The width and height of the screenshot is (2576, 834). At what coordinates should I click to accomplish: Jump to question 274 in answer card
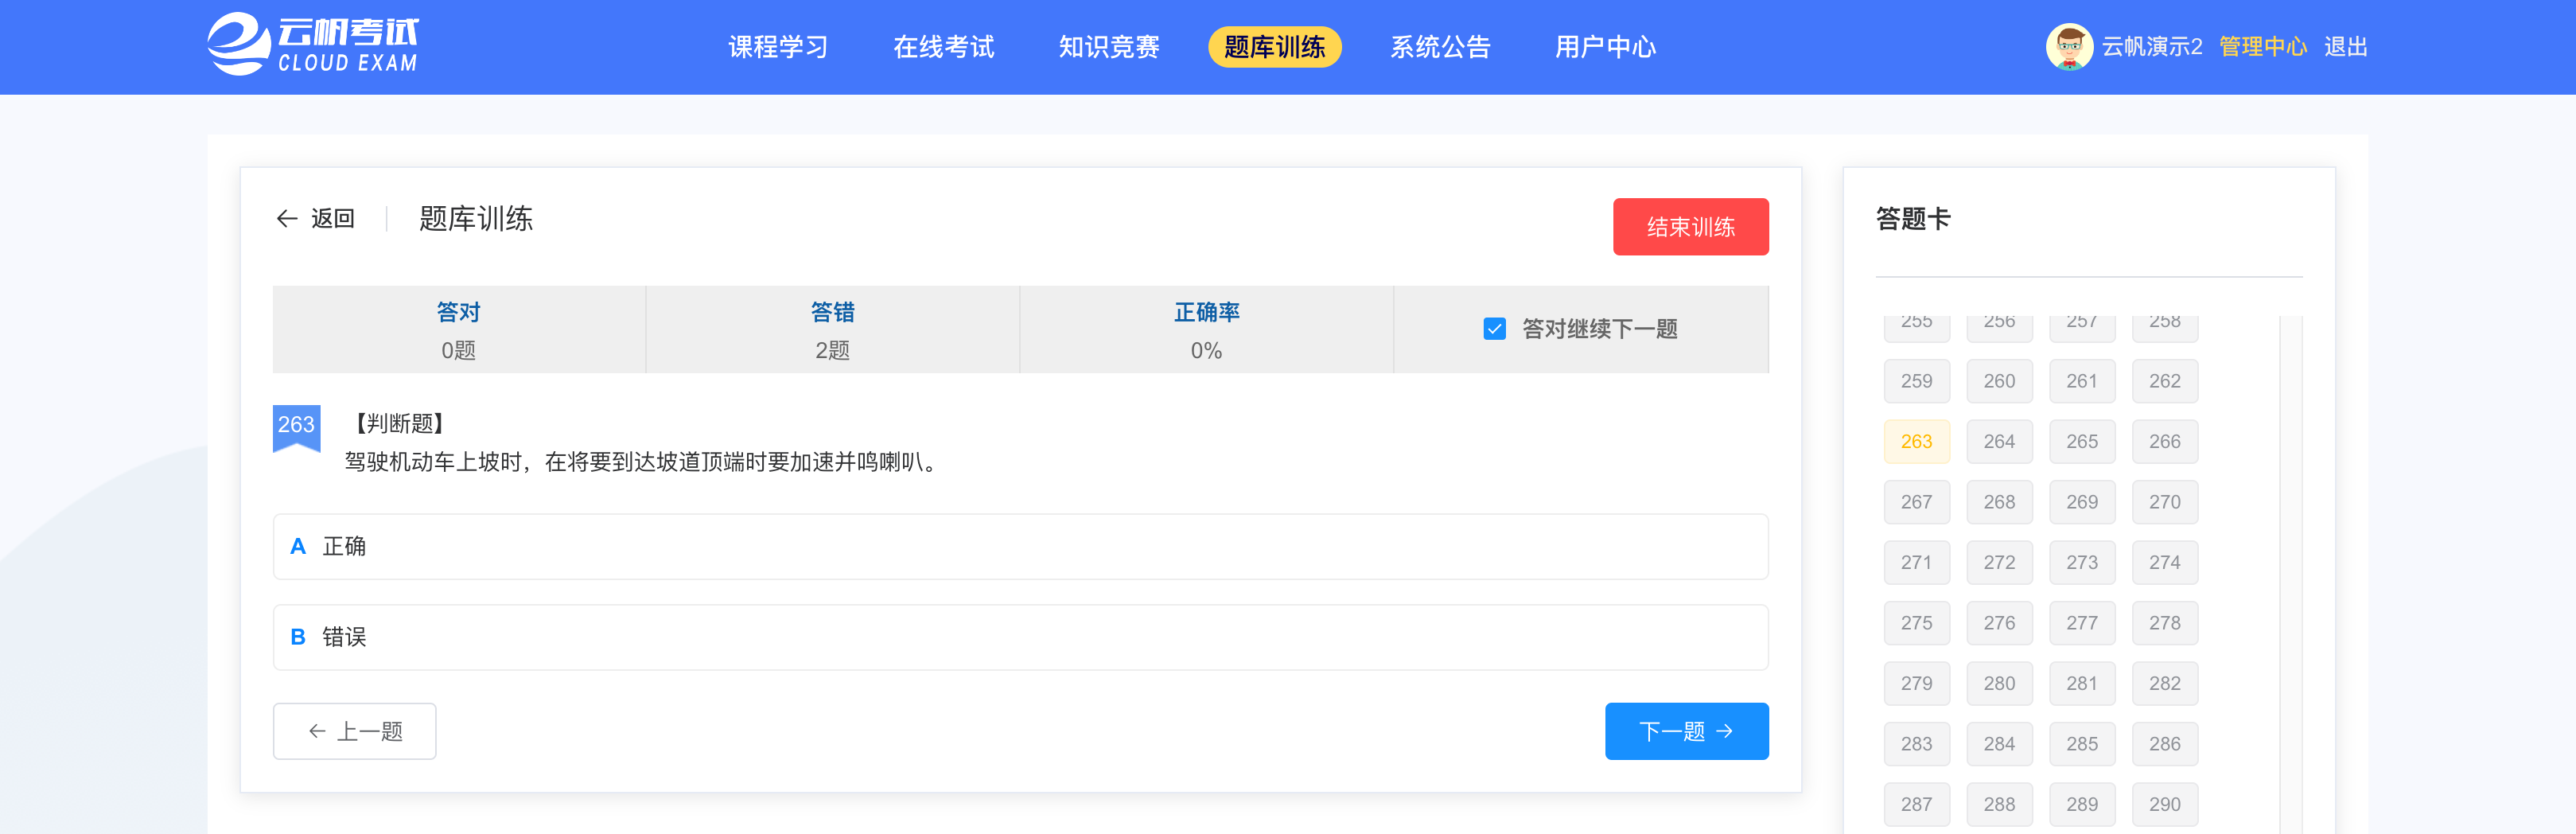2165,563
